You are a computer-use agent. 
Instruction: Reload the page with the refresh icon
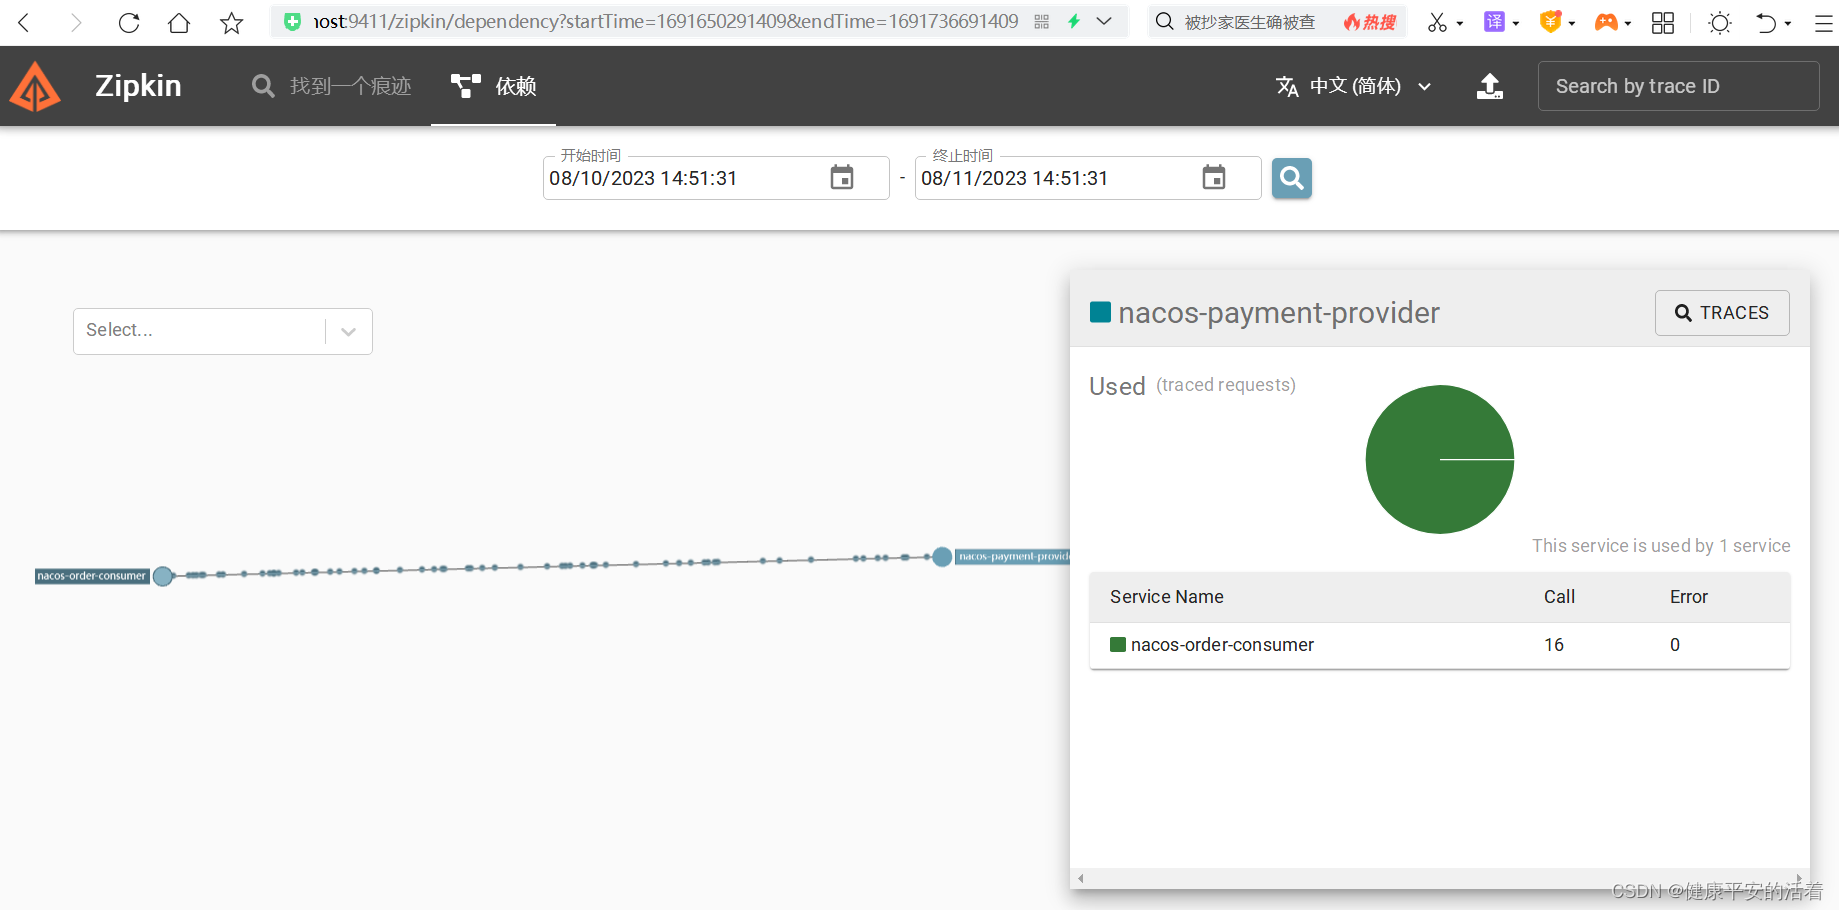click(129, 22)
